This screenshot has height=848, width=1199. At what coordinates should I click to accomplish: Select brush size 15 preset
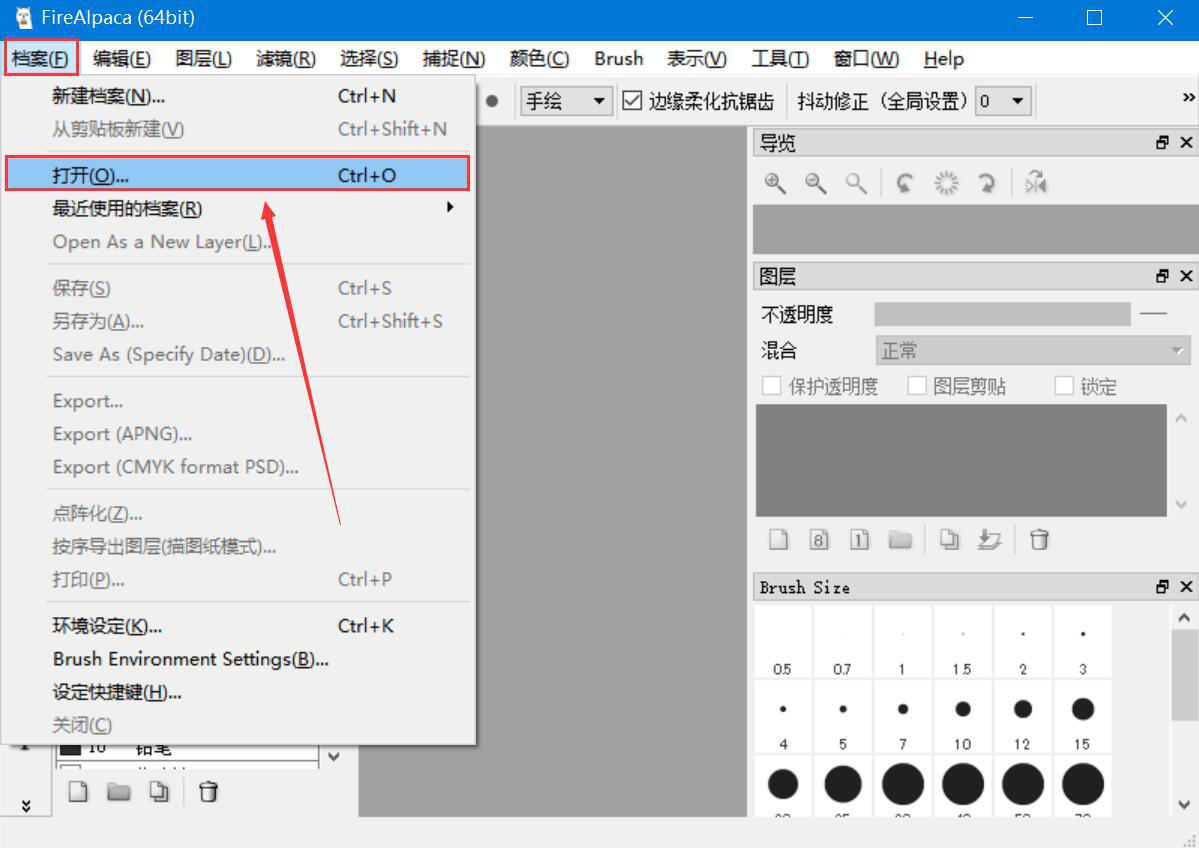click(x=1082, y=717)
